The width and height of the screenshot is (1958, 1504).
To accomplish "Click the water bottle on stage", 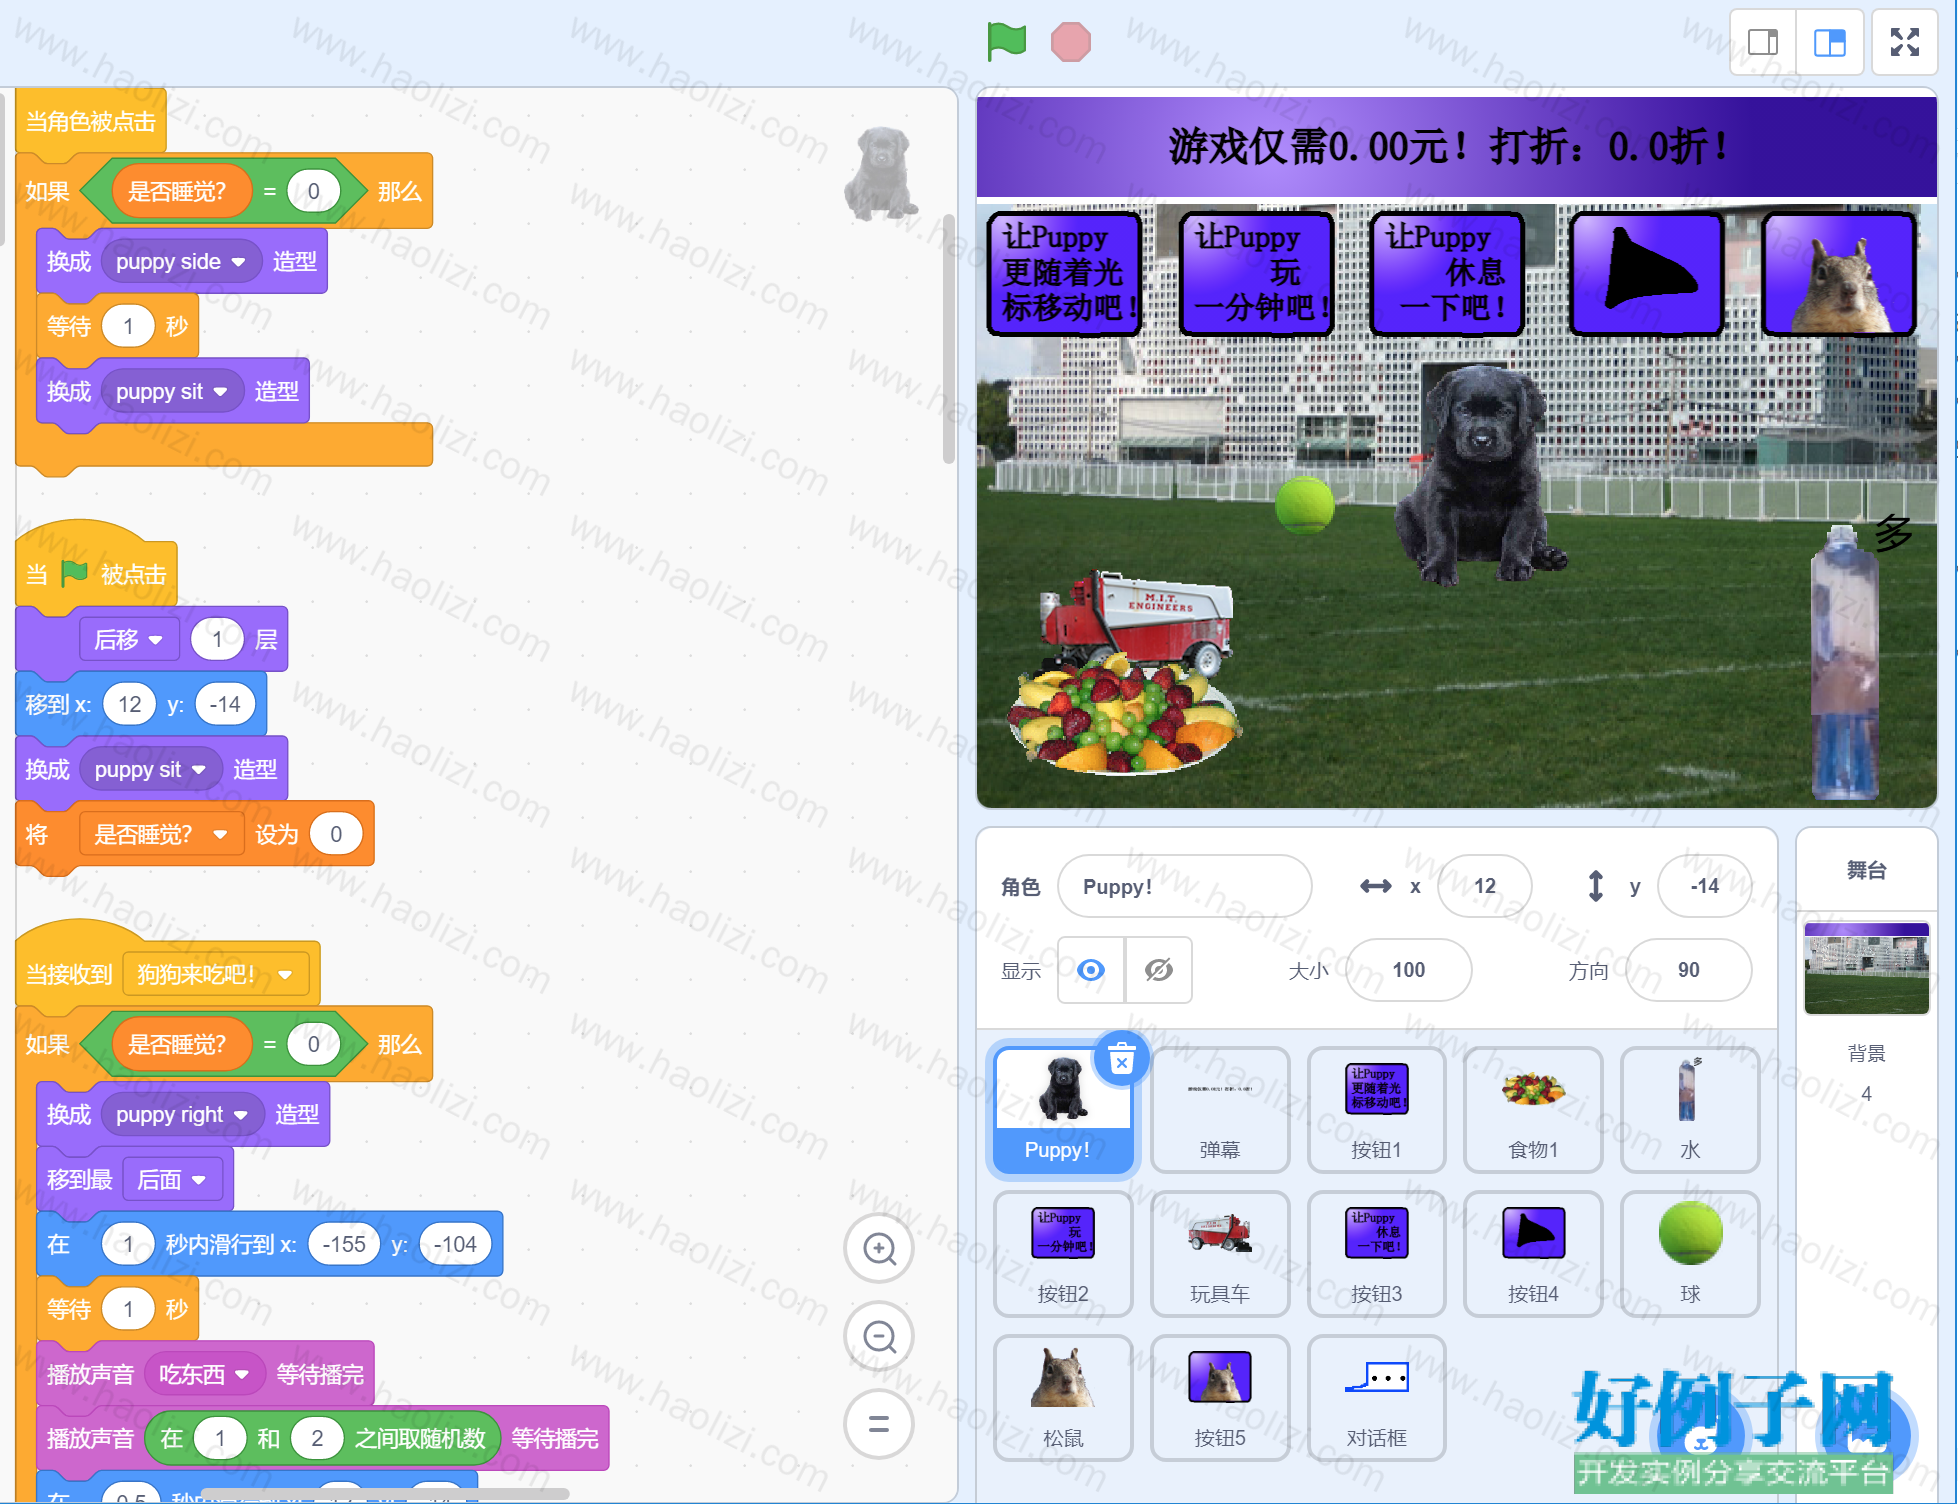I will pos(1845,662).
